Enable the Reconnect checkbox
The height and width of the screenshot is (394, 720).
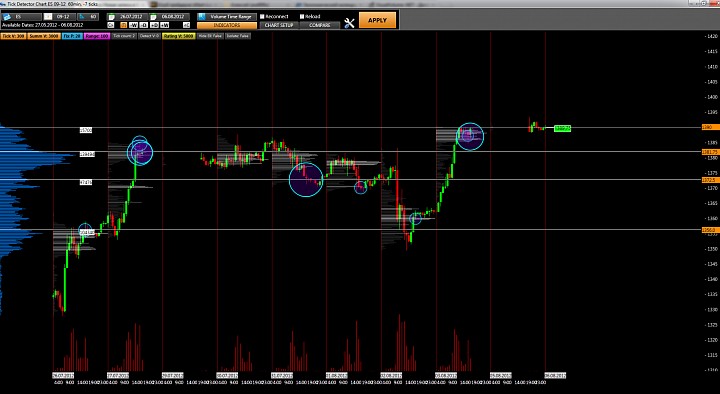[x=262, y=17]
